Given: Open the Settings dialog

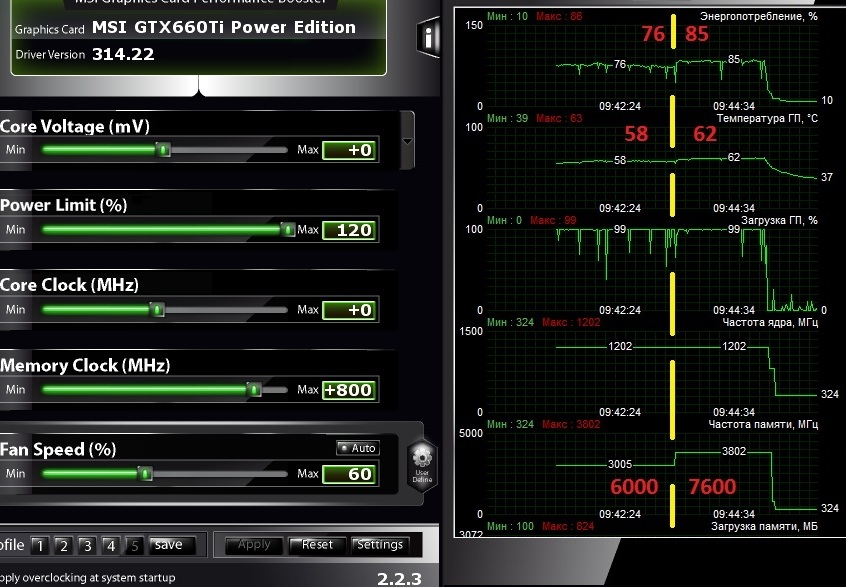Looking at the screenshot, I should (x=380, y=545).
